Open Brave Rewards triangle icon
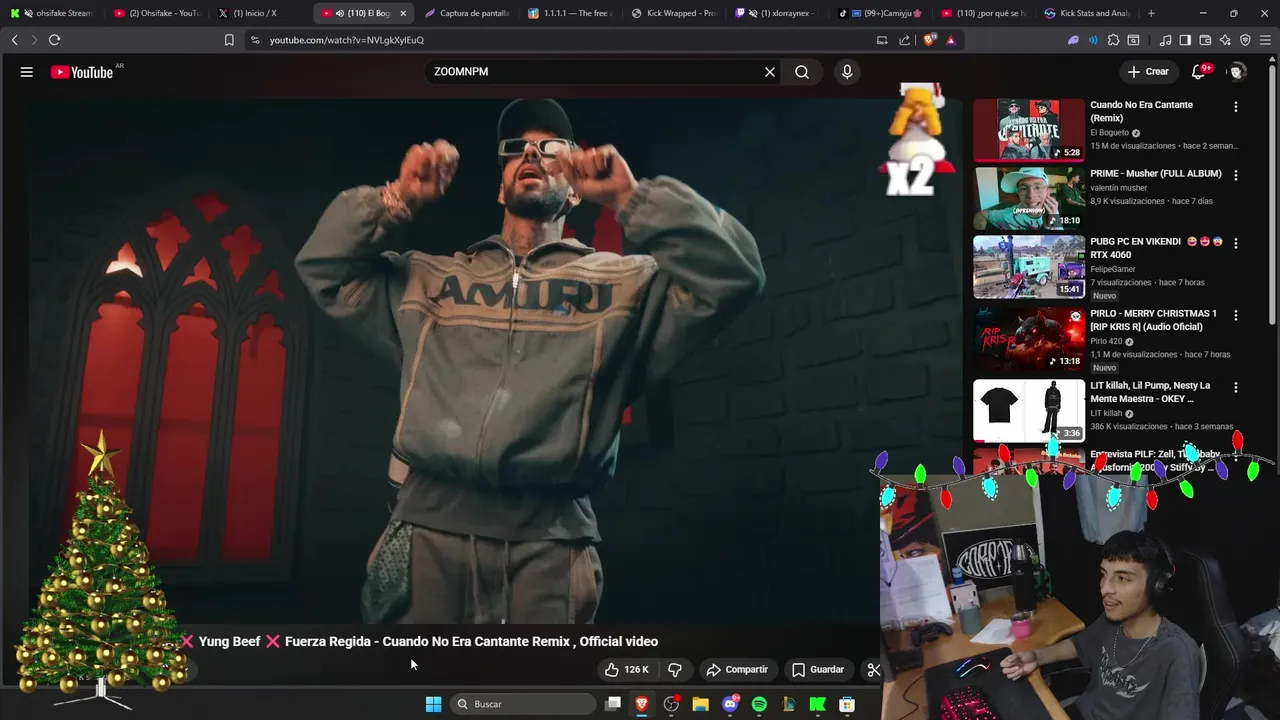Image resolution: width=1280 pixels, height=720 pixels. coord(951,40)
